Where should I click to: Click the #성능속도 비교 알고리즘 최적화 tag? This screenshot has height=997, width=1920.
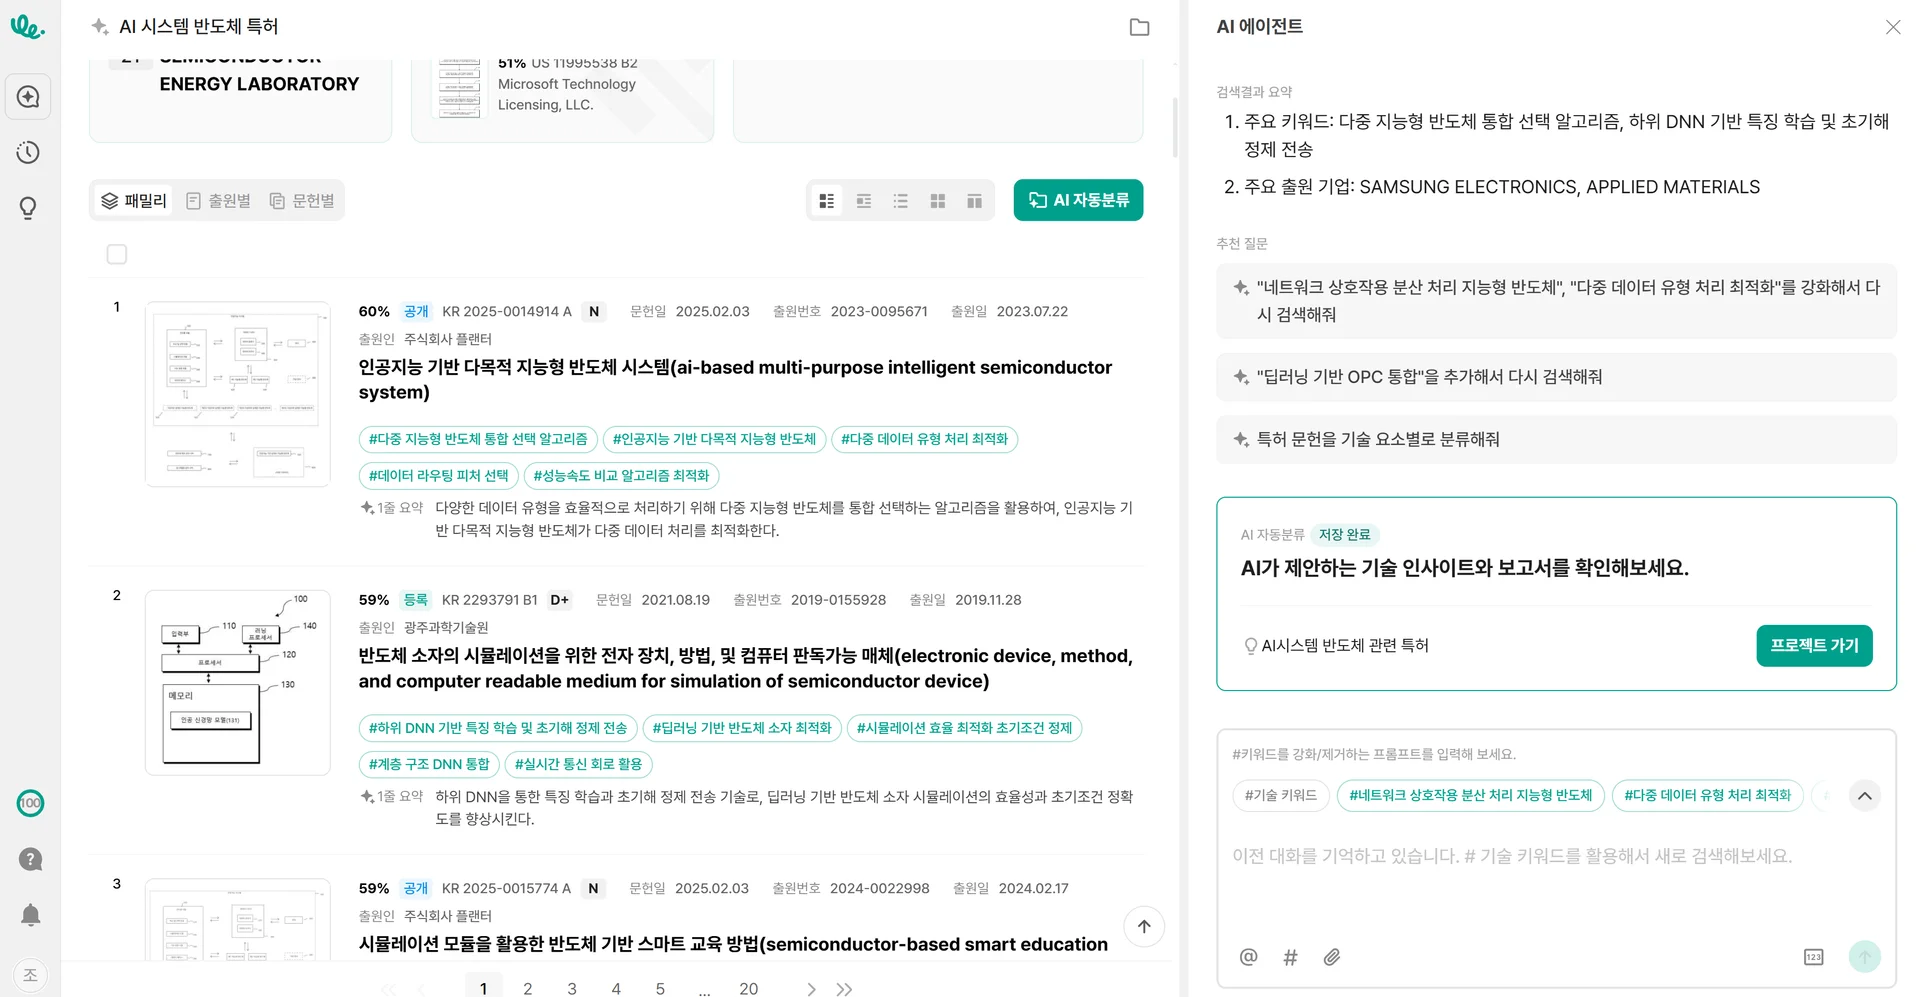[621, 476]
